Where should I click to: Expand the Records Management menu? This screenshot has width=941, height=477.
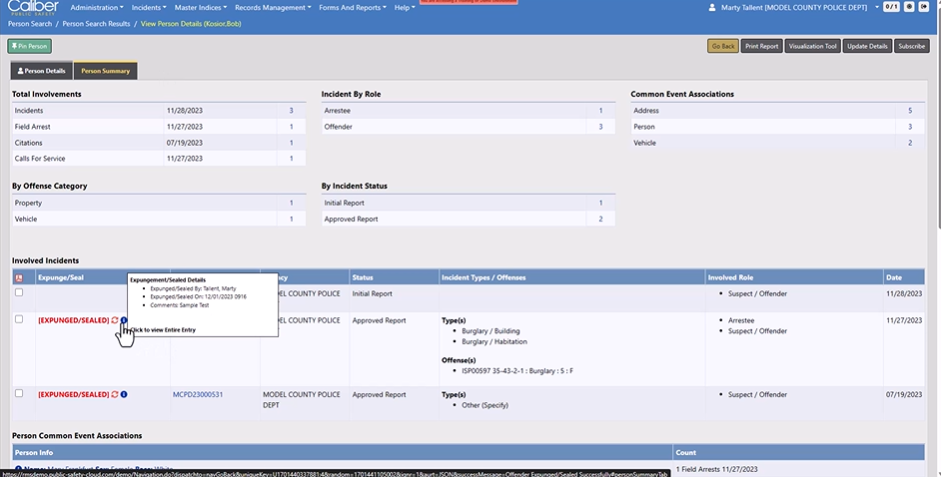(x=272, y=7)
